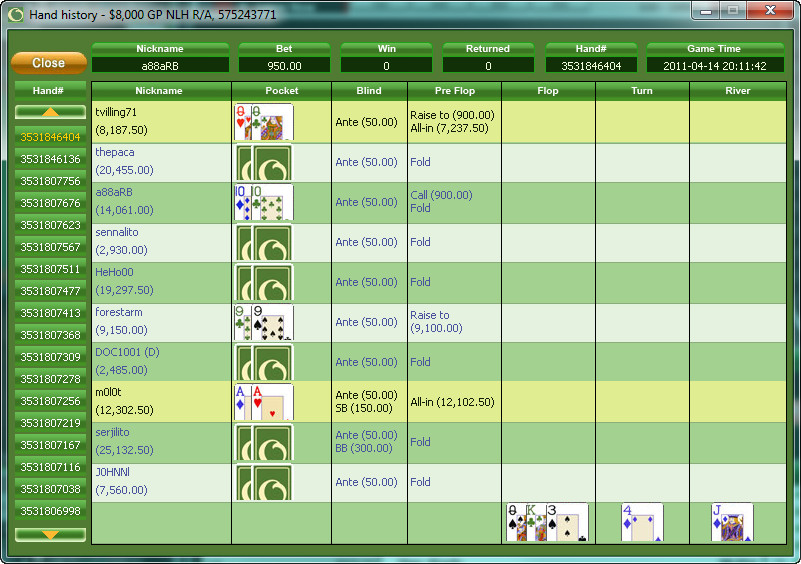Close the Hand history window via X
801x564 pixels.
pos(770,10)
